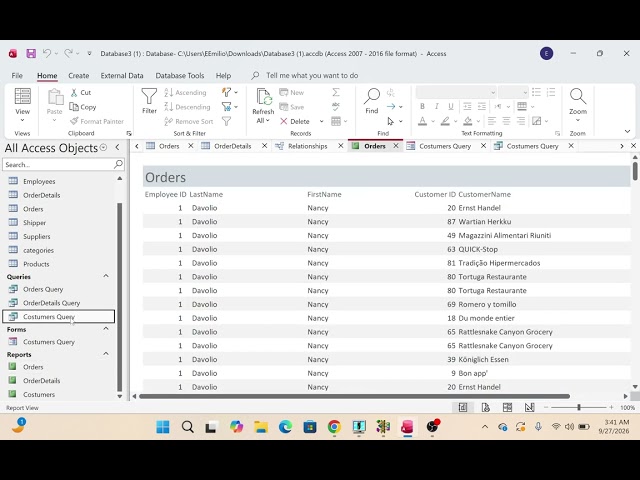Click search magnifier in navigation pane

pyautogui.click(x=118, y=164)
